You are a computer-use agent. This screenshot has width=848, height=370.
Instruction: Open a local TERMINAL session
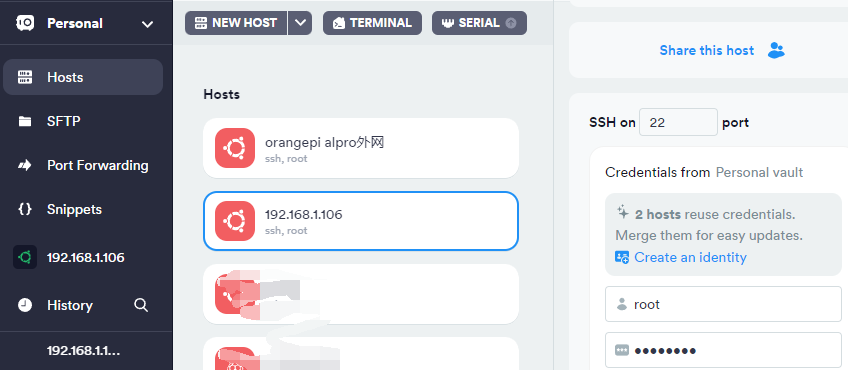pos(372,23)
